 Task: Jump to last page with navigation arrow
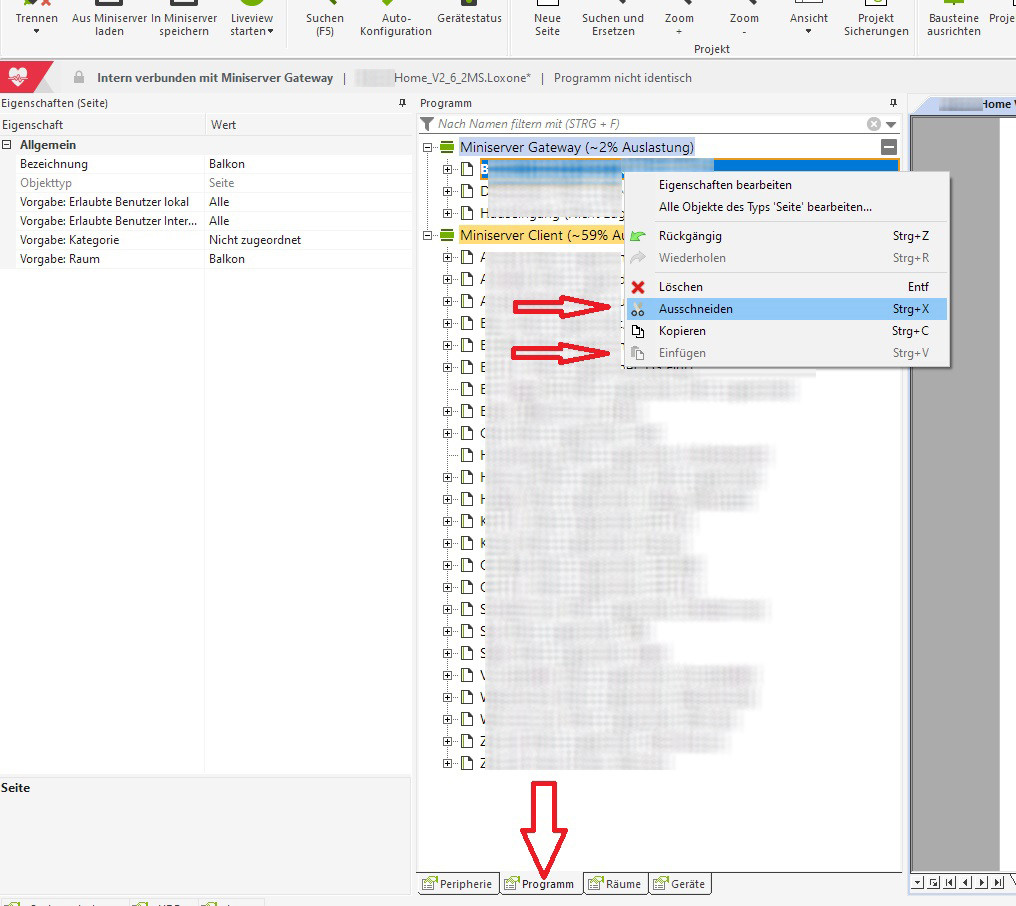pyautogui.click(x=998, y=882)
